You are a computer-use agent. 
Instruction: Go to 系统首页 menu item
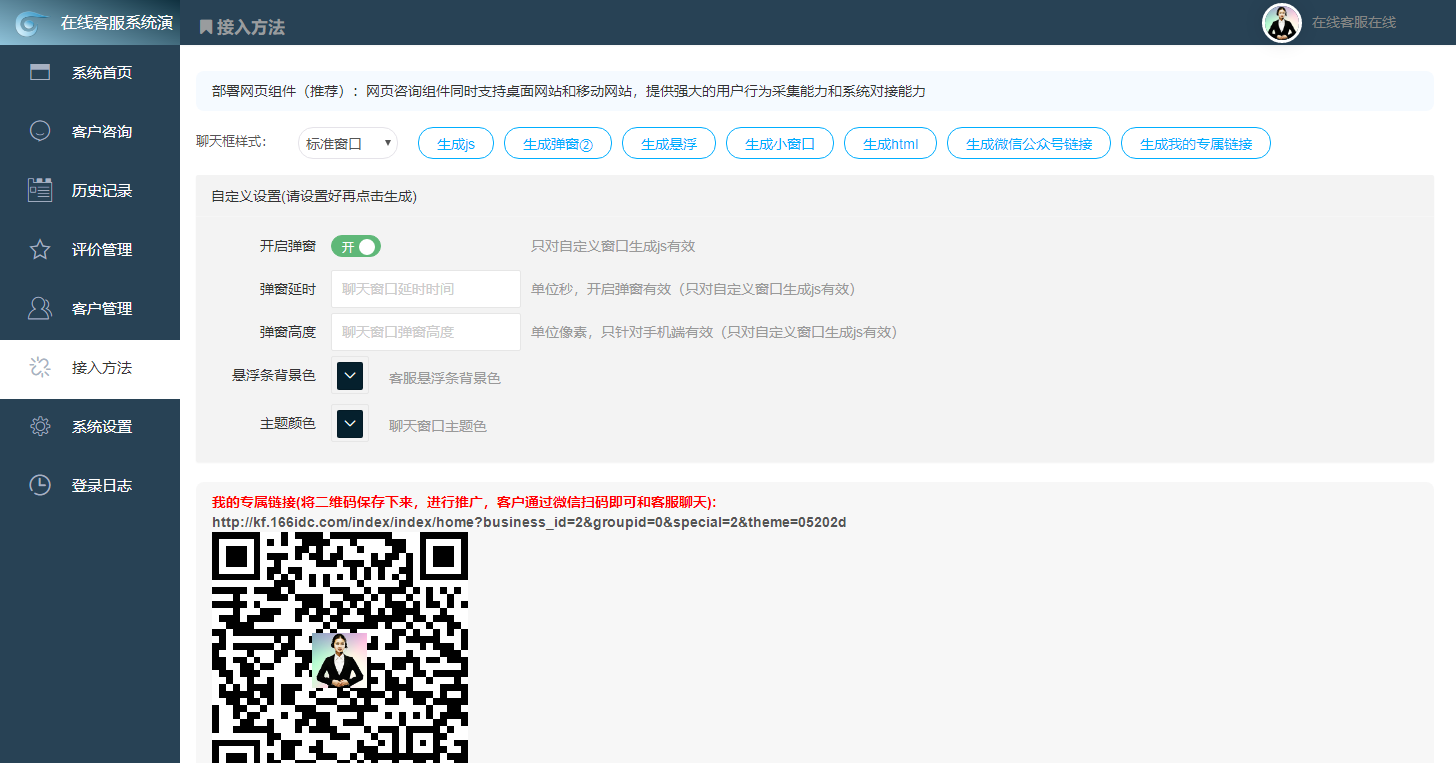pos(90,72)
